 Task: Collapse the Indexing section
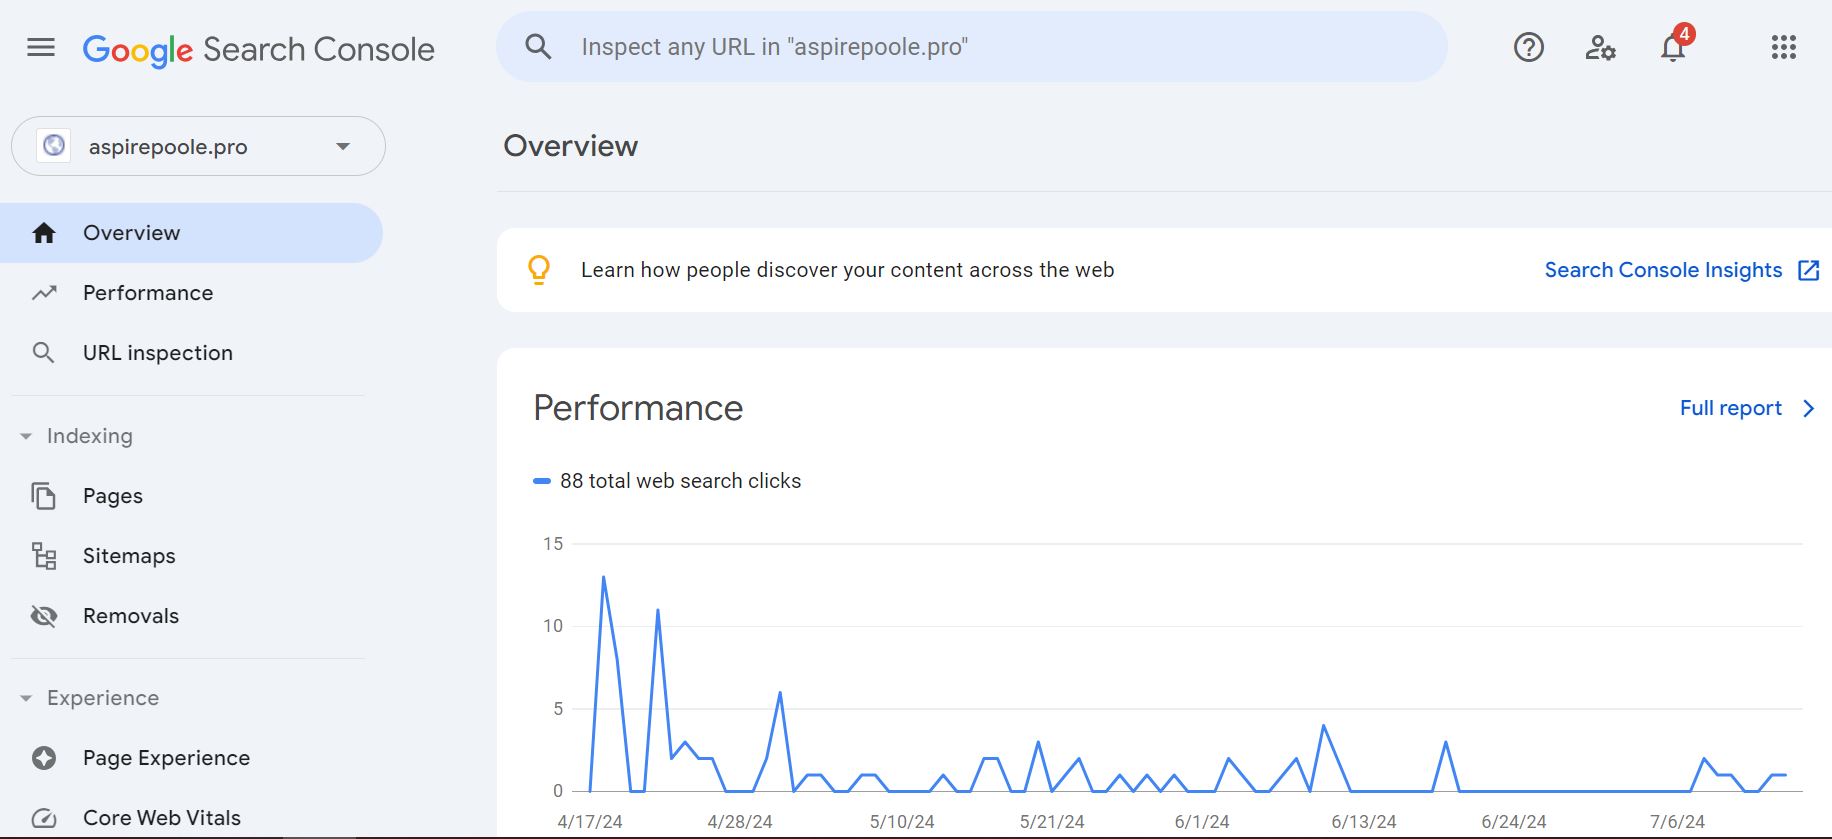click(26, 436)
